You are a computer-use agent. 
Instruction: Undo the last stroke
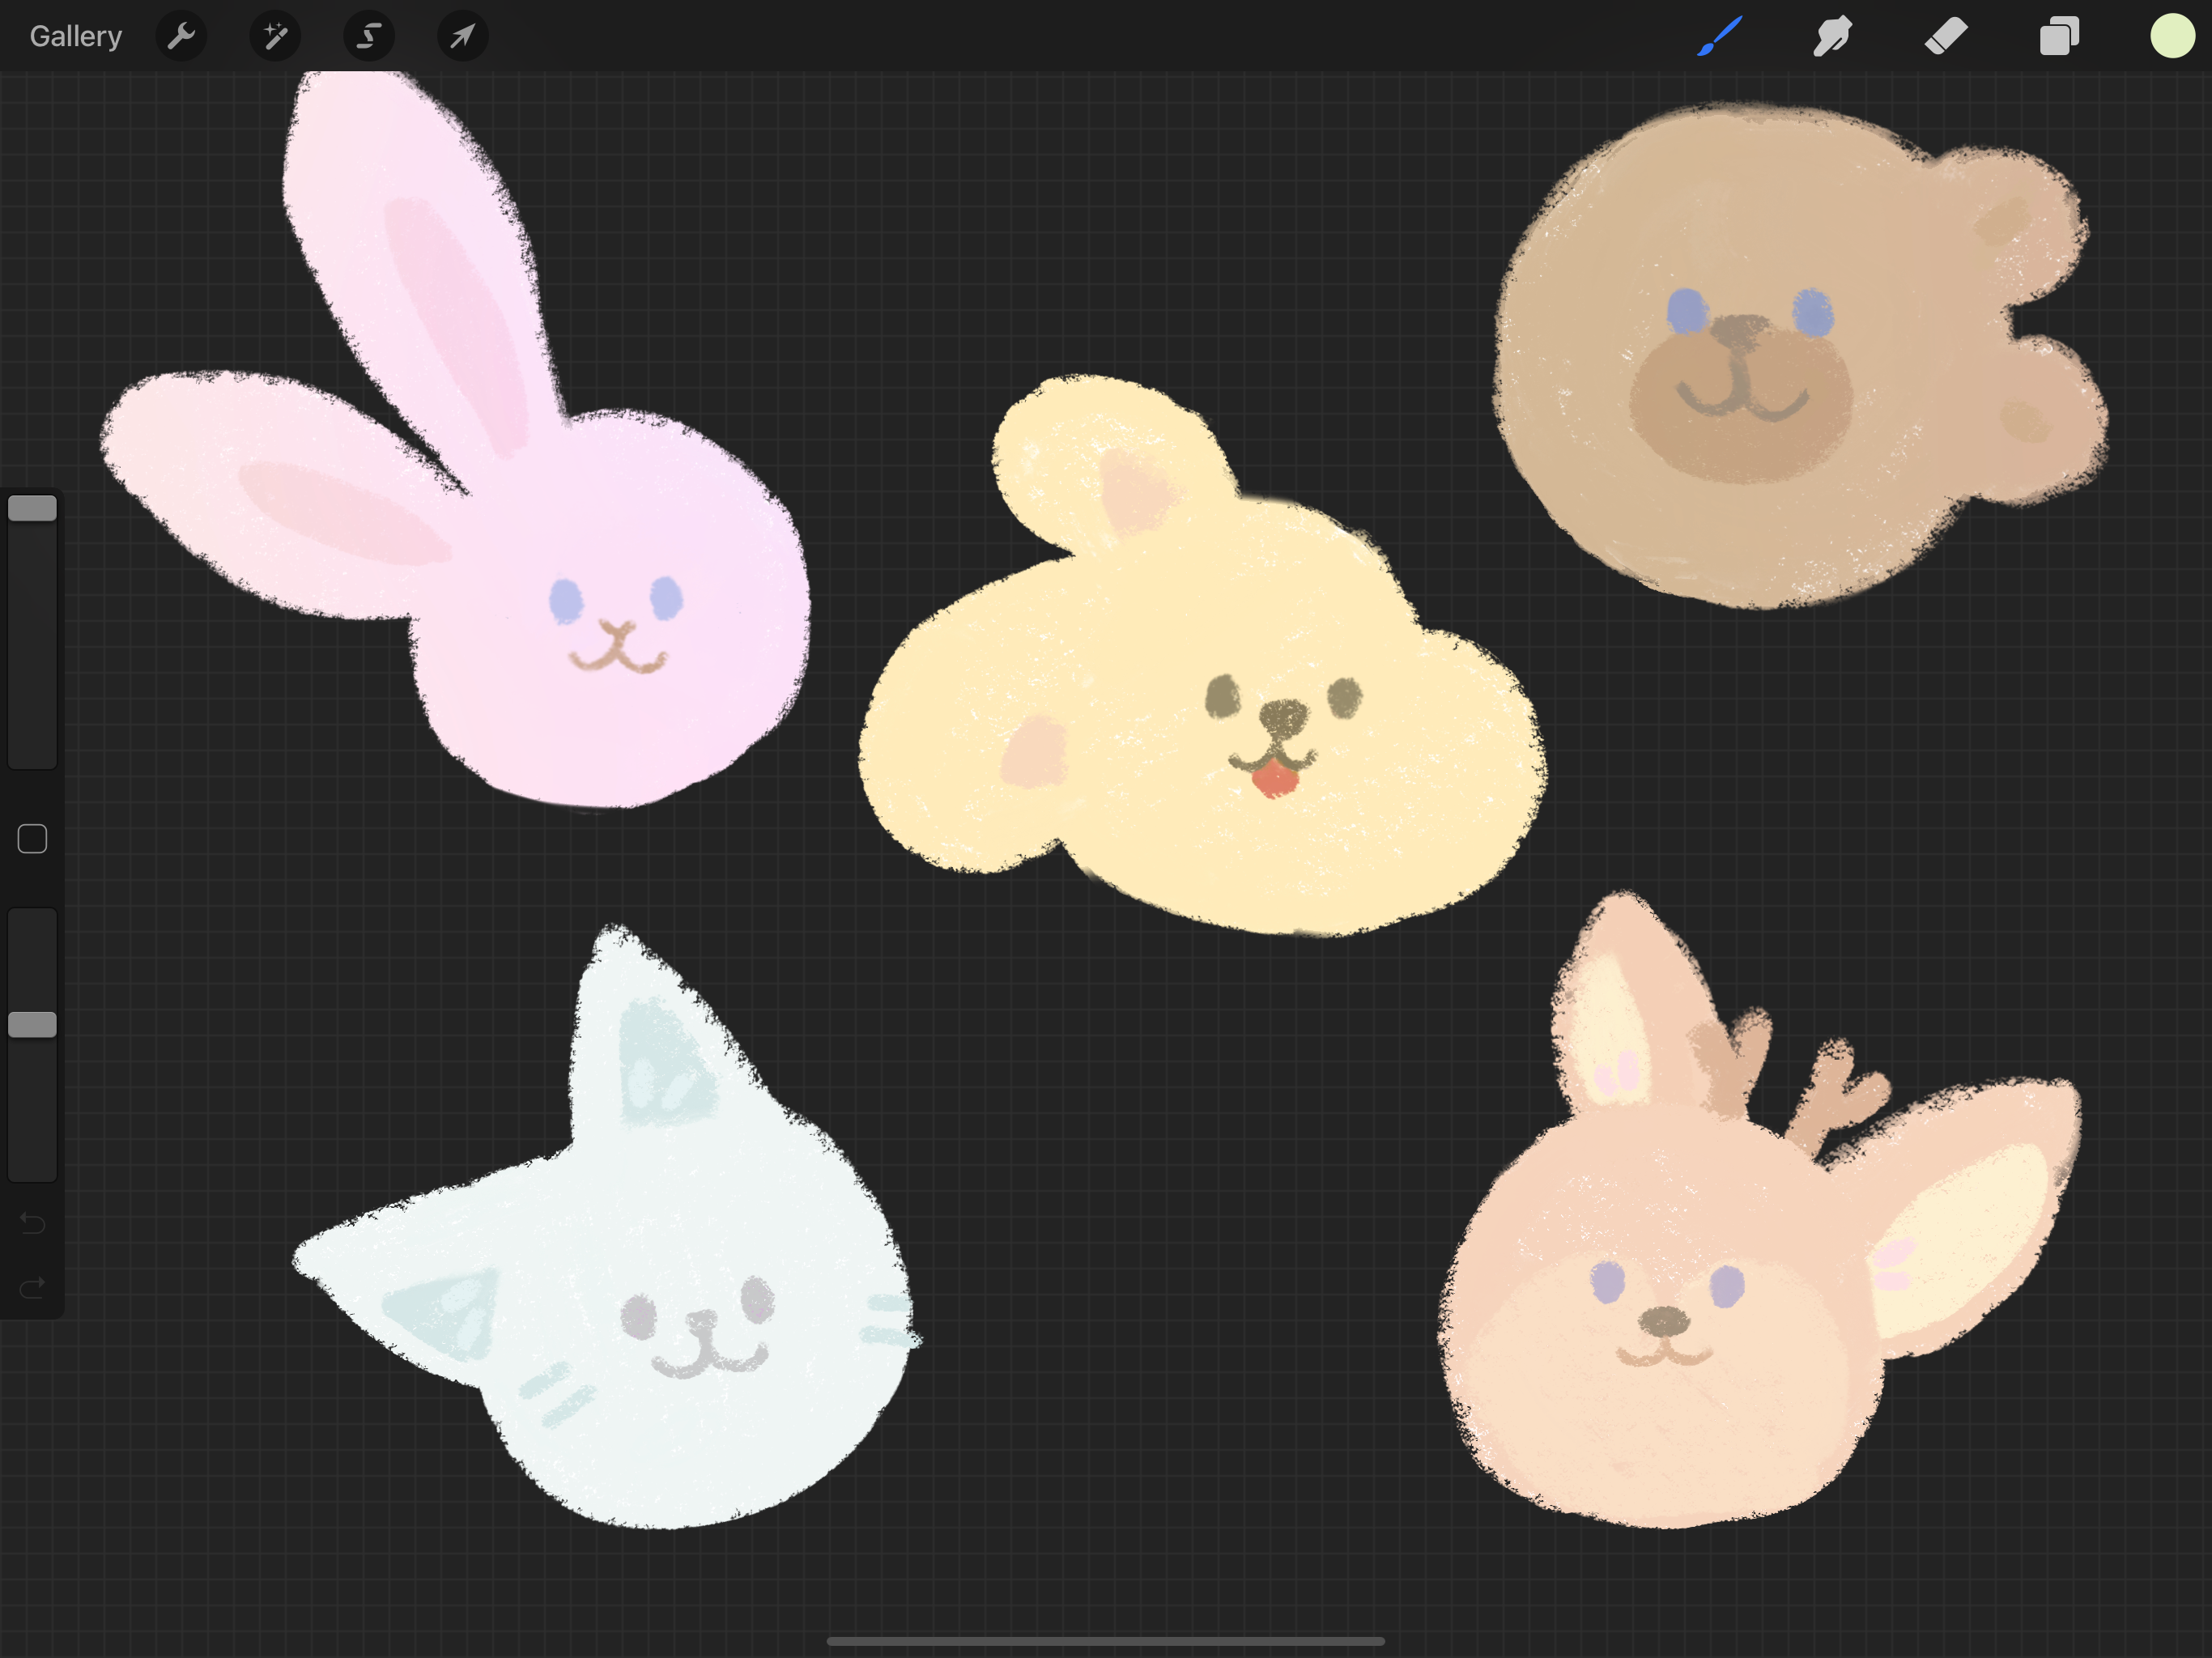(x=32, y=1223)
